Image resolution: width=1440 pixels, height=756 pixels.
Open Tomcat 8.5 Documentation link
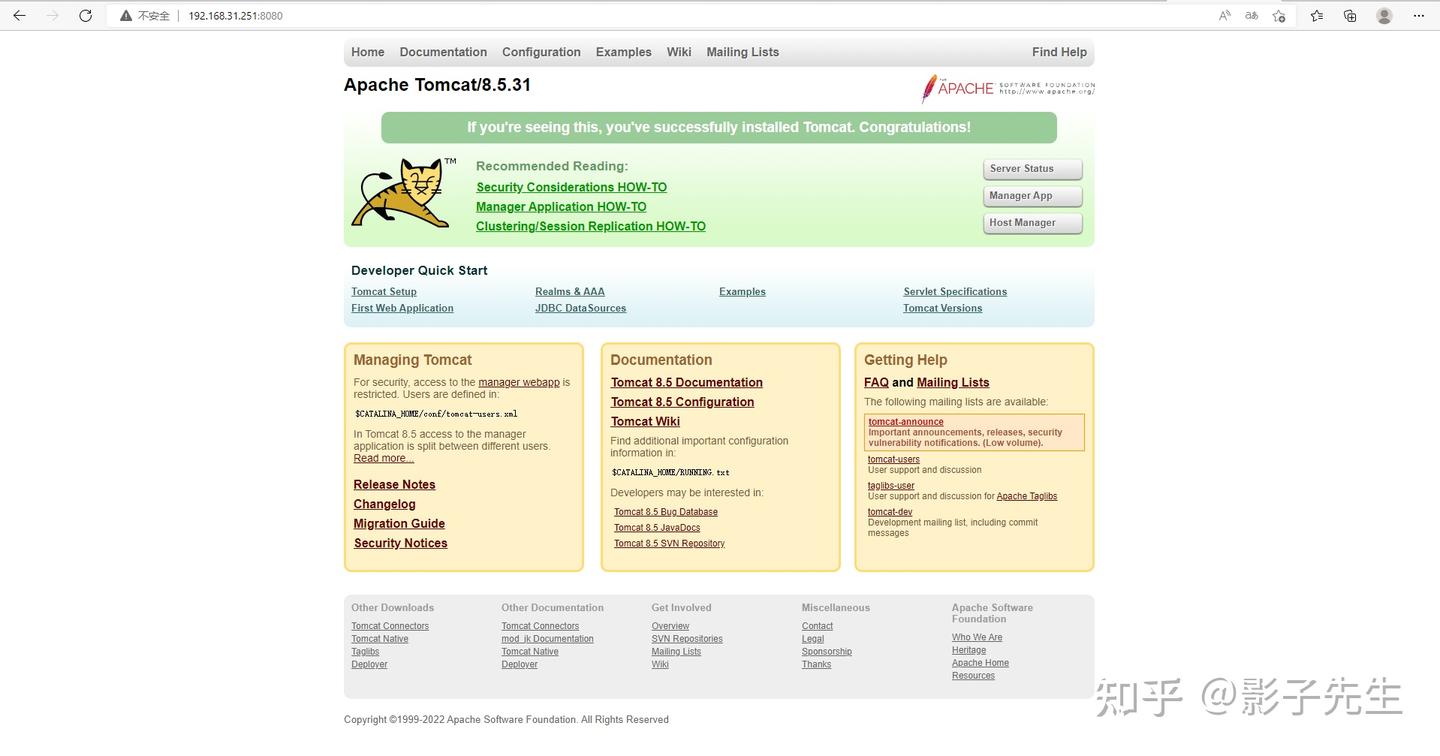click(686, 381)
